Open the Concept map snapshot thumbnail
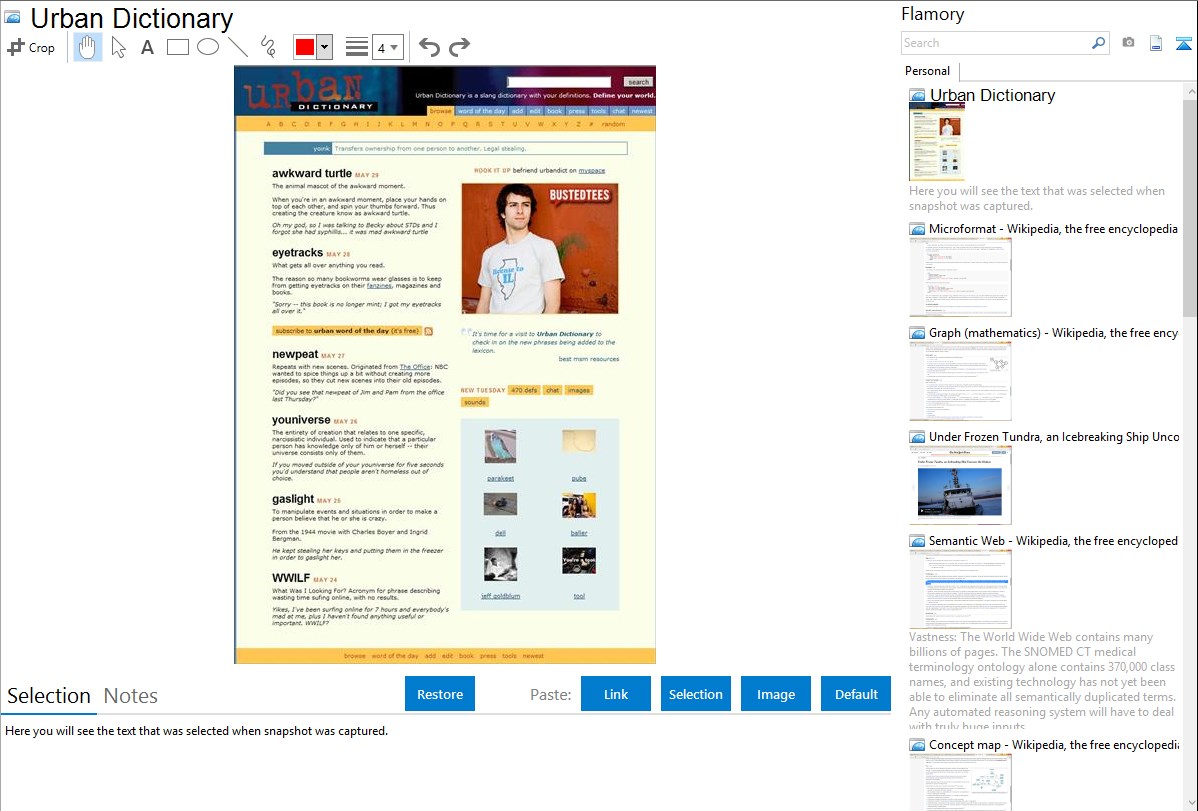 960,782
